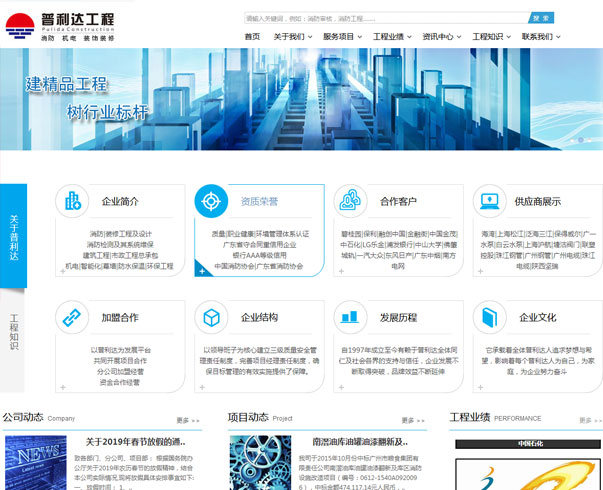Screen dimensions: 603x490
Task: Expand the 关于我们 navigation dropdown
Action: pos(288,37)
